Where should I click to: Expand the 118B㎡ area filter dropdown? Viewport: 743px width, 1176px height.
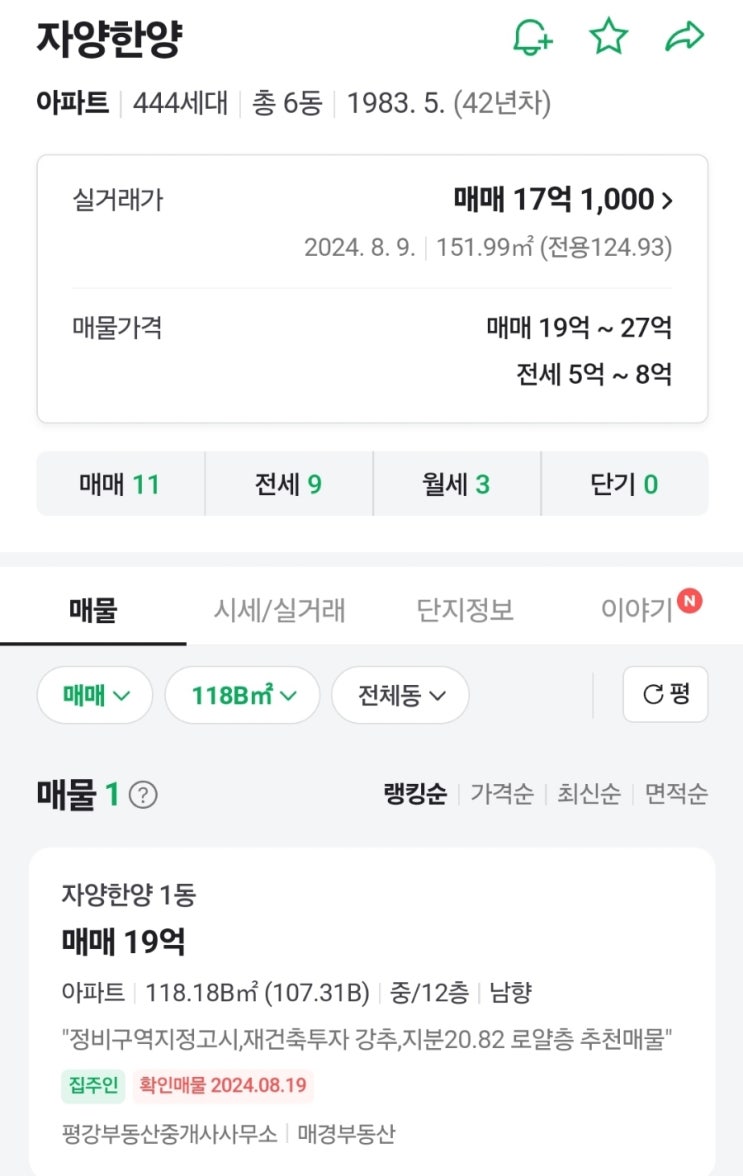click(243, 695)
